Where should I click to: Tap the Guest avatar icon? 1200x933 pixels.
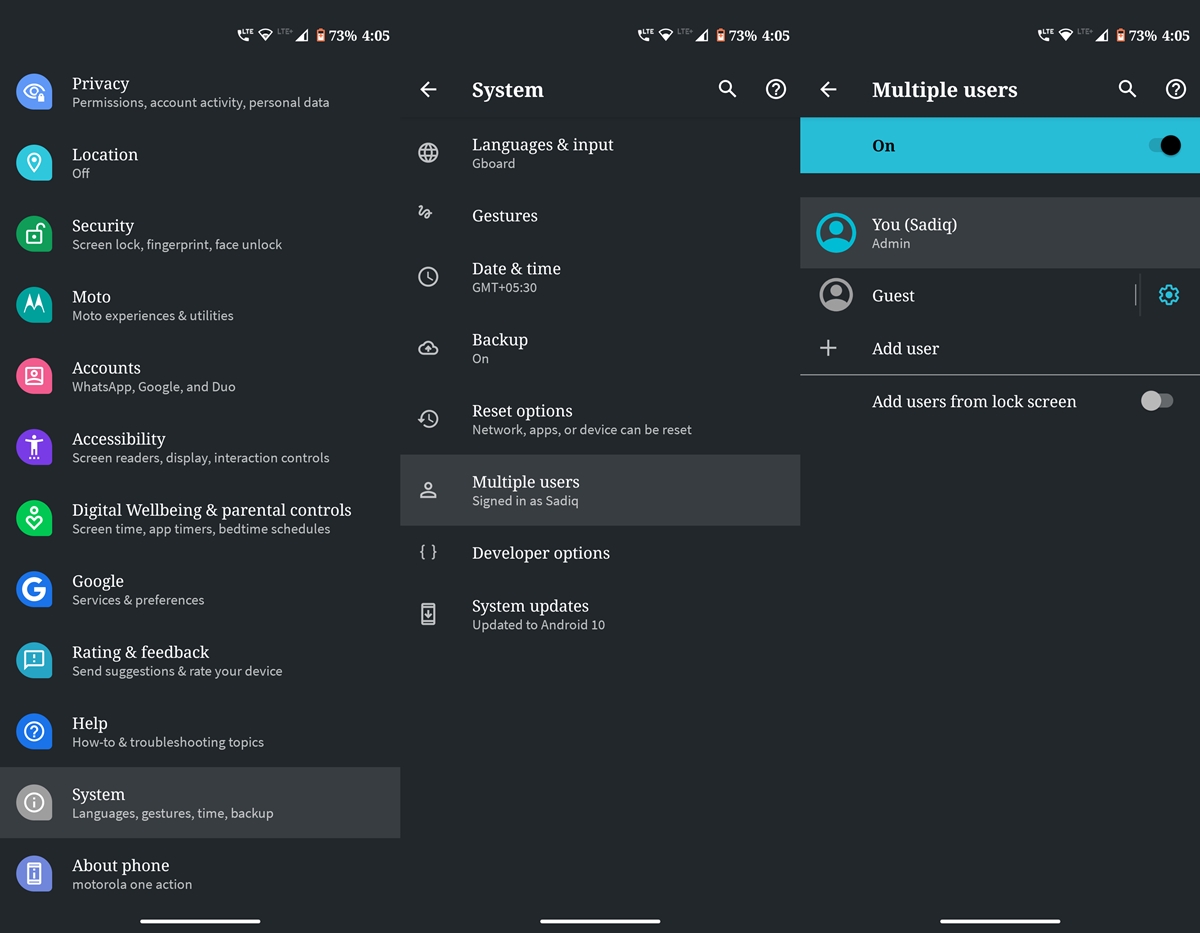click(836, 295)
